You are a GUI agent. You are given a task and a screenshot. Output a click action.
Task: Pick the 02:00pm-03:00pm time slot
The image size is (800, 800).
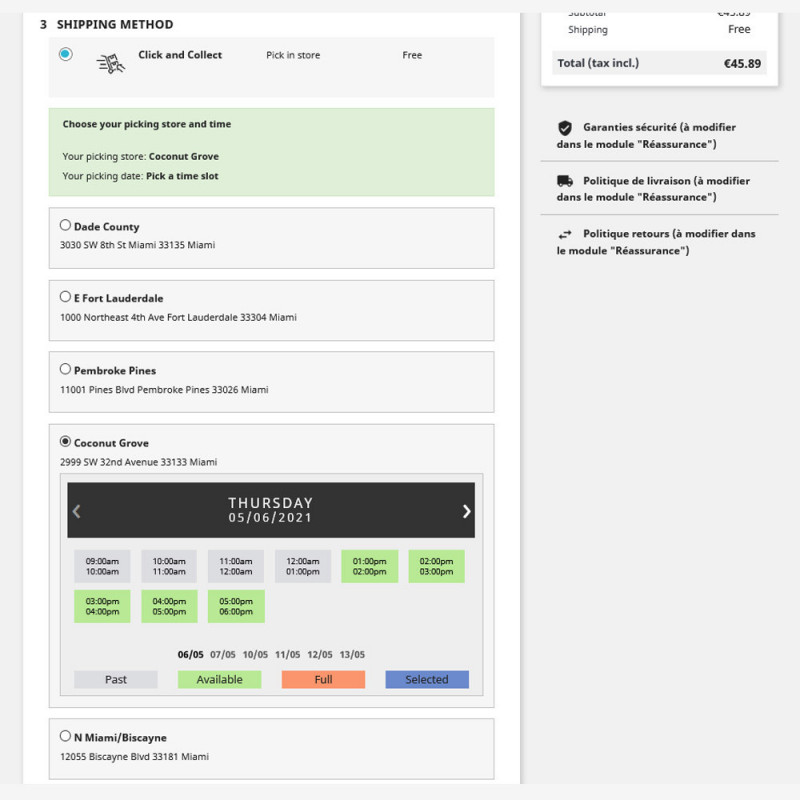pyautogui.click(x=436, y=566)
